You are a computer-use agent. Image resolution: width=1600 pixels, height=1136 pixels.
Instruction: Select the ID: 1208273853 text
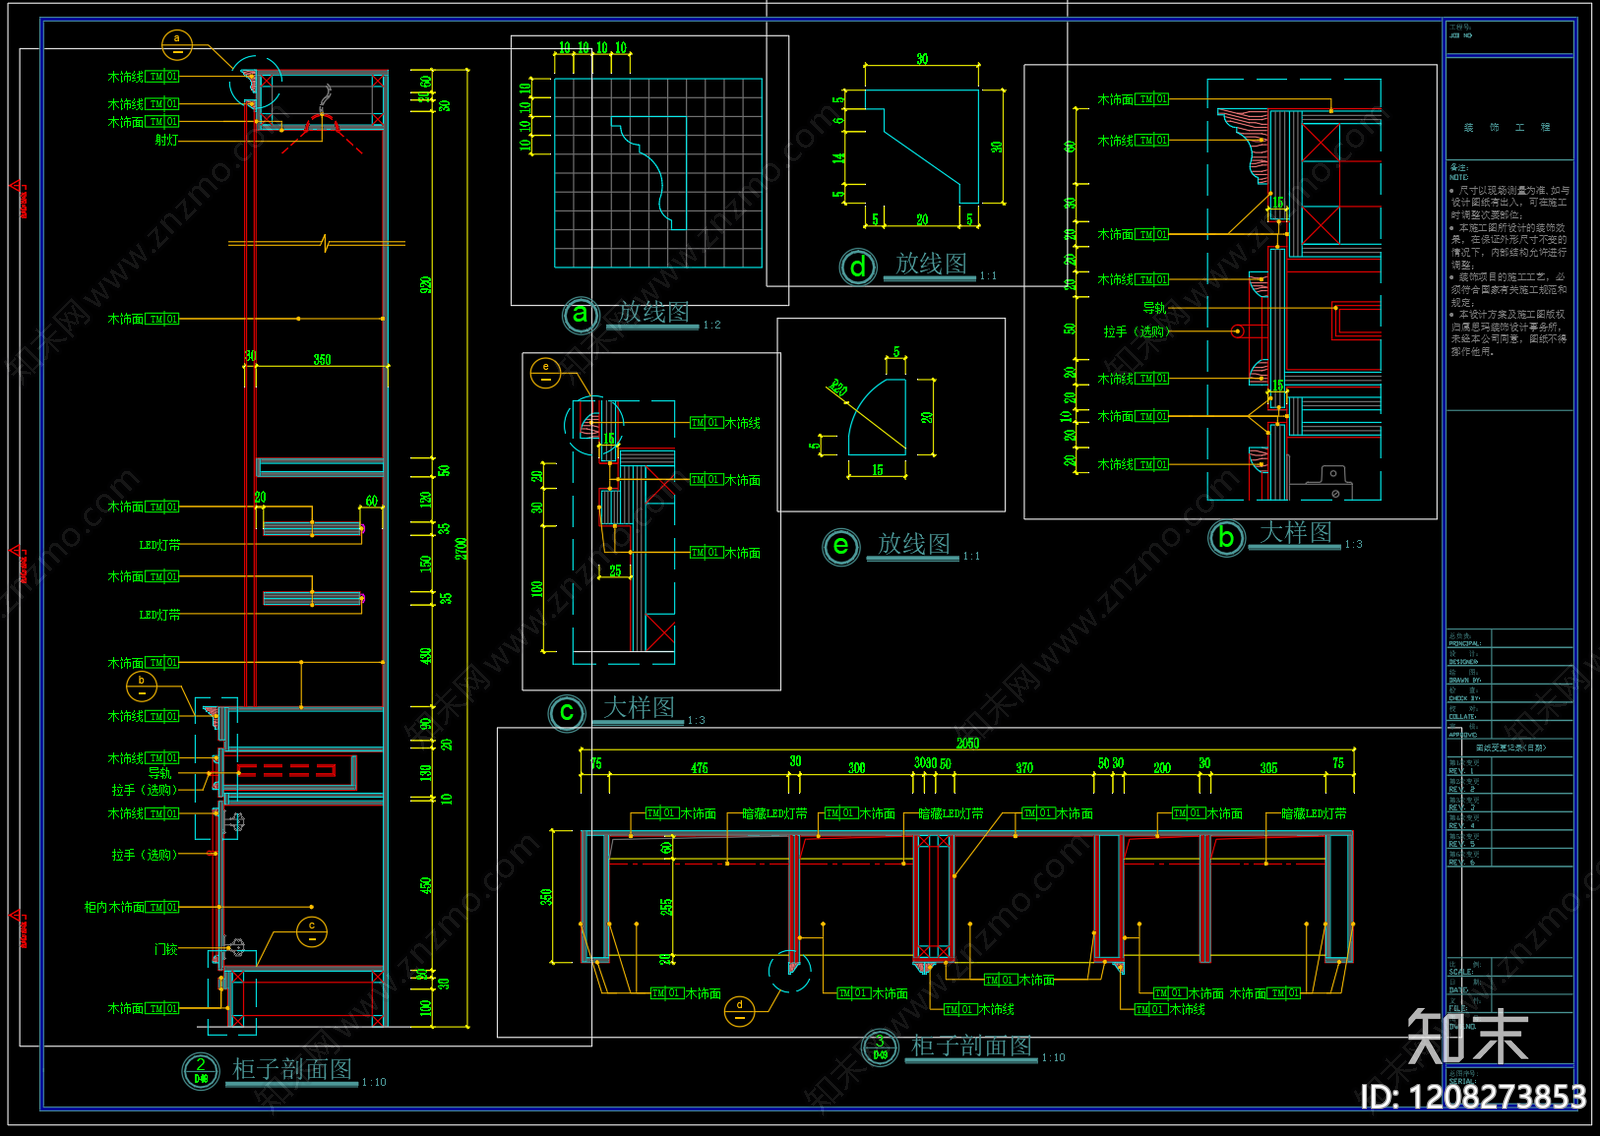pos(1473,1097)
